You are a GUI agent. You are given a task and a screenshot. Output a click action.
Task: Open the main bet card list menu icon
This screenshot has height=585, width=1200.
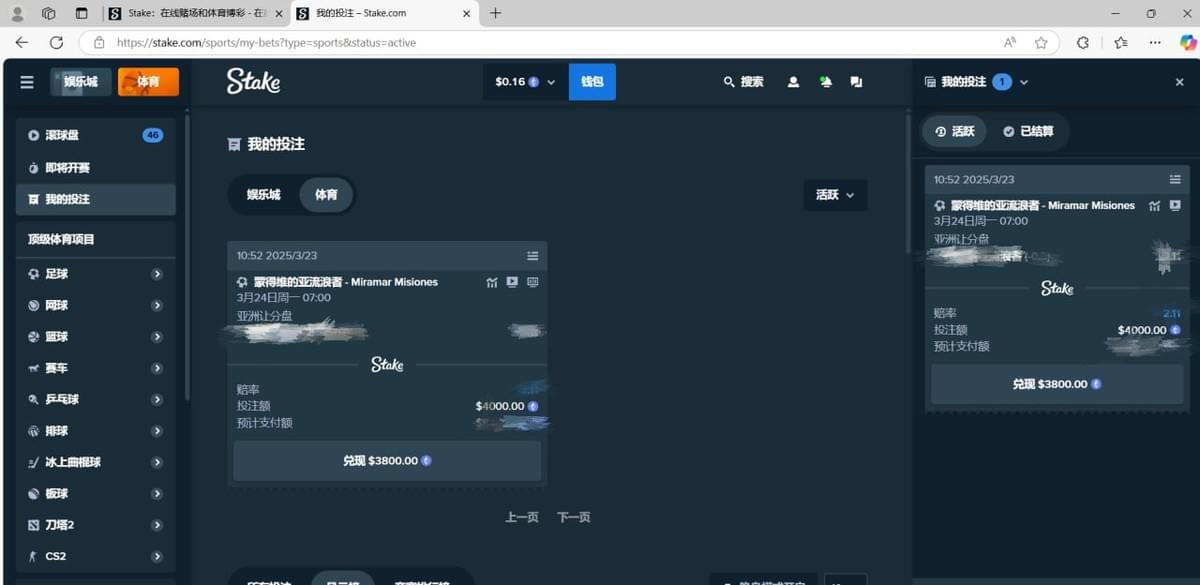(533, 256)
